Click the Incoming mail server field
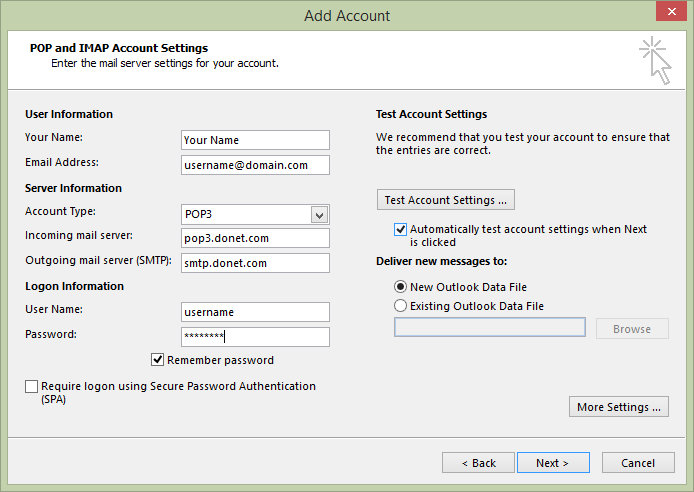694x492 pixels. click(255, 238)
